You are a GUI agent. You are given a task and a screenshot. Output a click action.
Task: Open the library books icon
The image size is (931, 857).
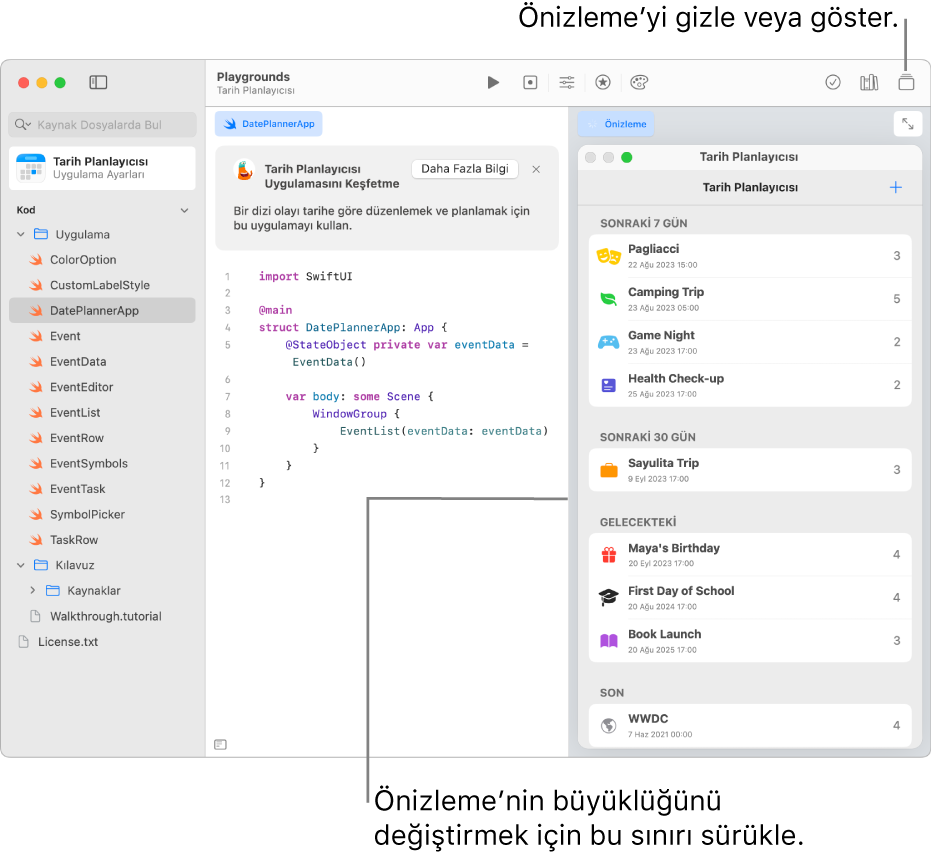tap(869, 82)
